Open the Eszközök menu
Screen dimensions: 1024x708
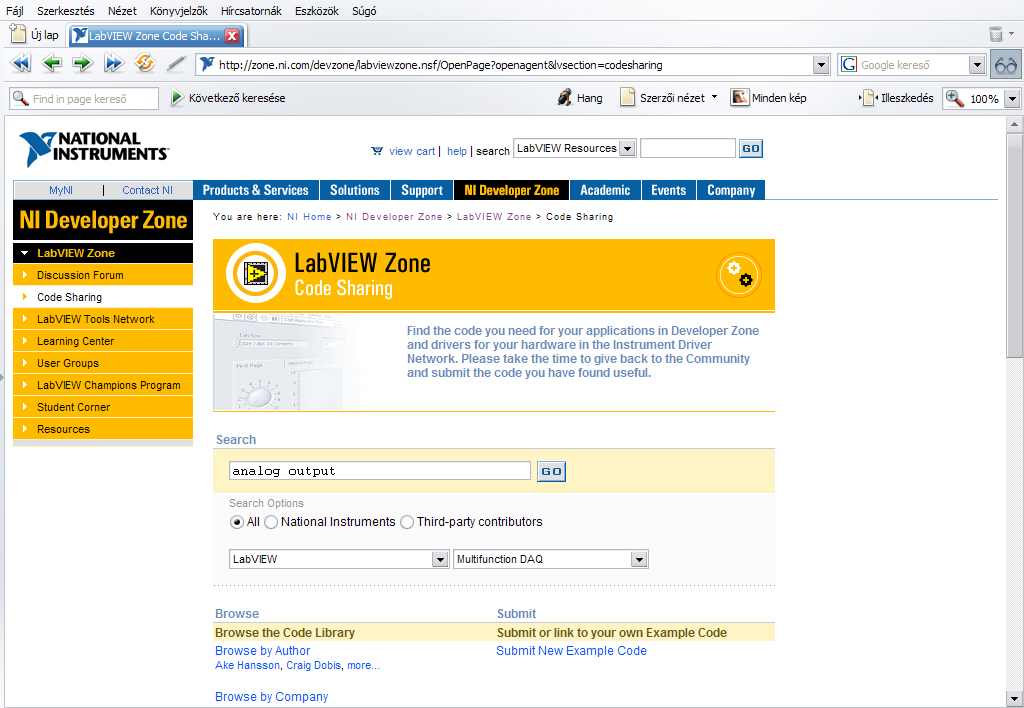pyautogui.click(x=317, y=10)
